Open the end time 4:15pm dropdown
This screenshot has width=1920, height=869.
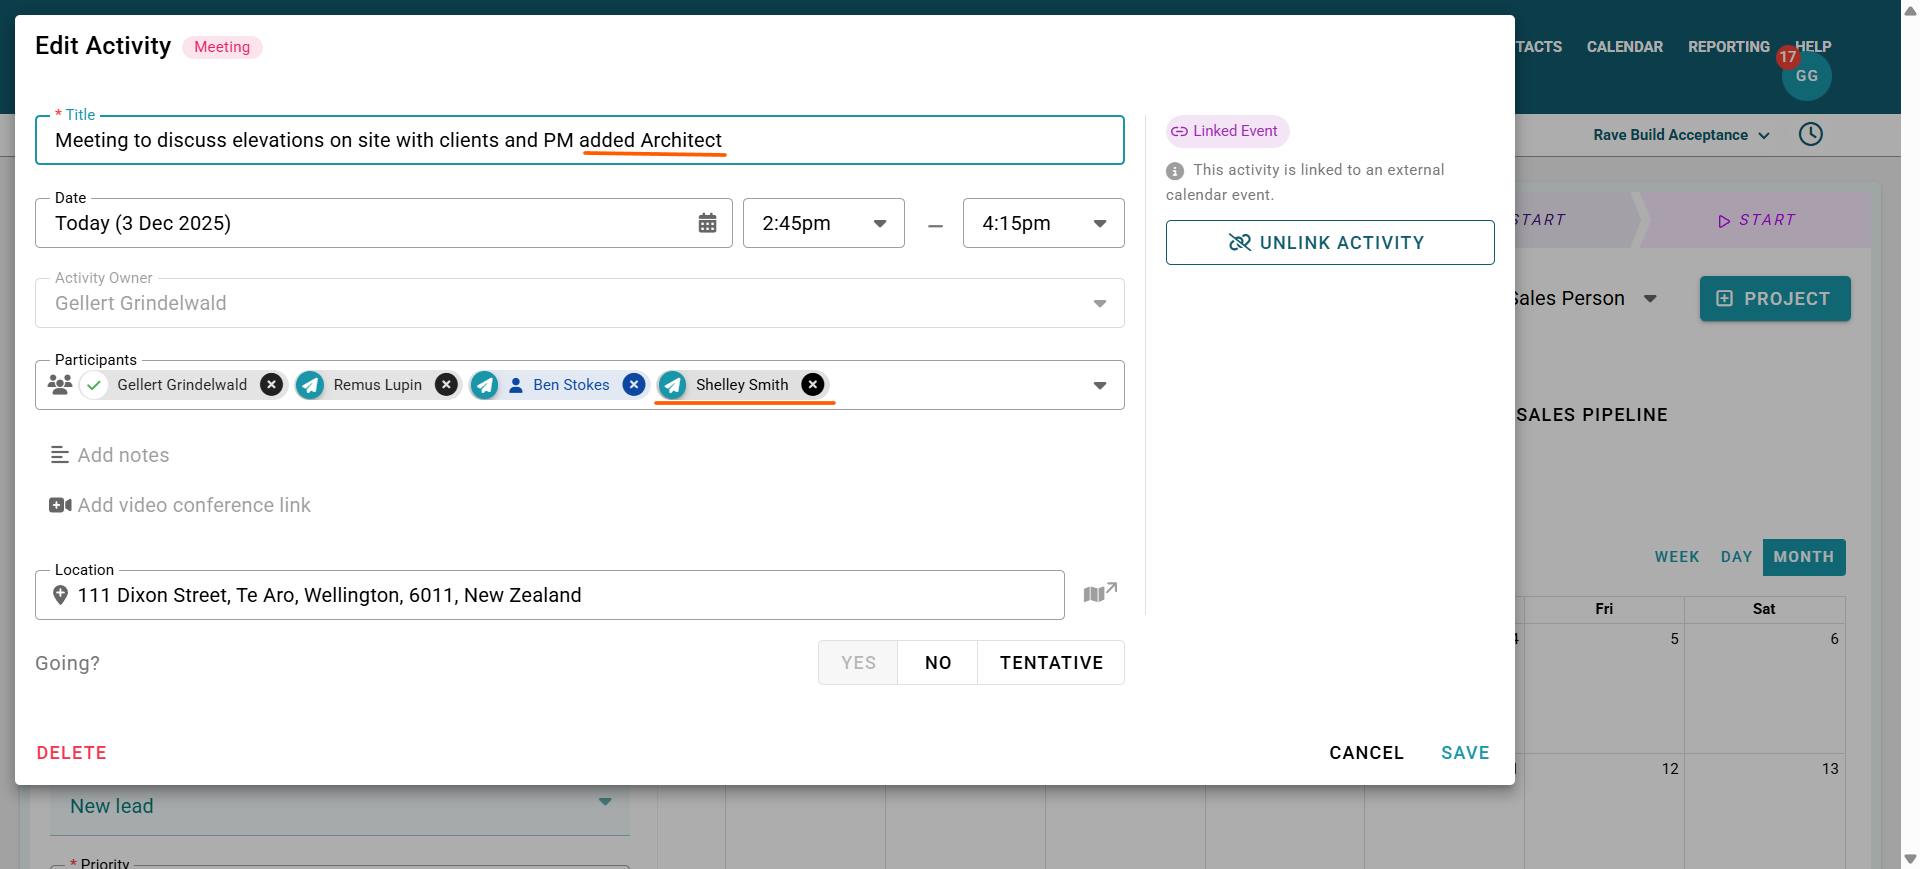(1044, 223)
